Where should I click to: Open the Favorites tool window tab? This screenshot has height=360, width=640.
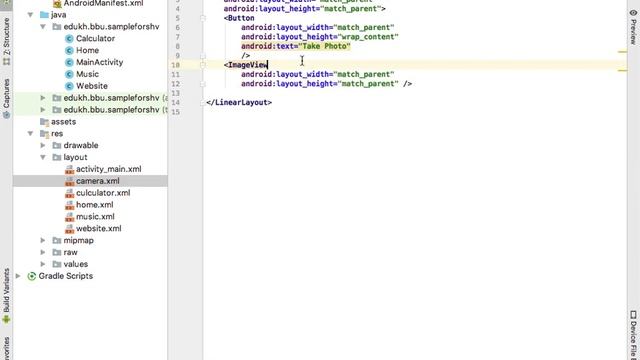pos(6,348)
